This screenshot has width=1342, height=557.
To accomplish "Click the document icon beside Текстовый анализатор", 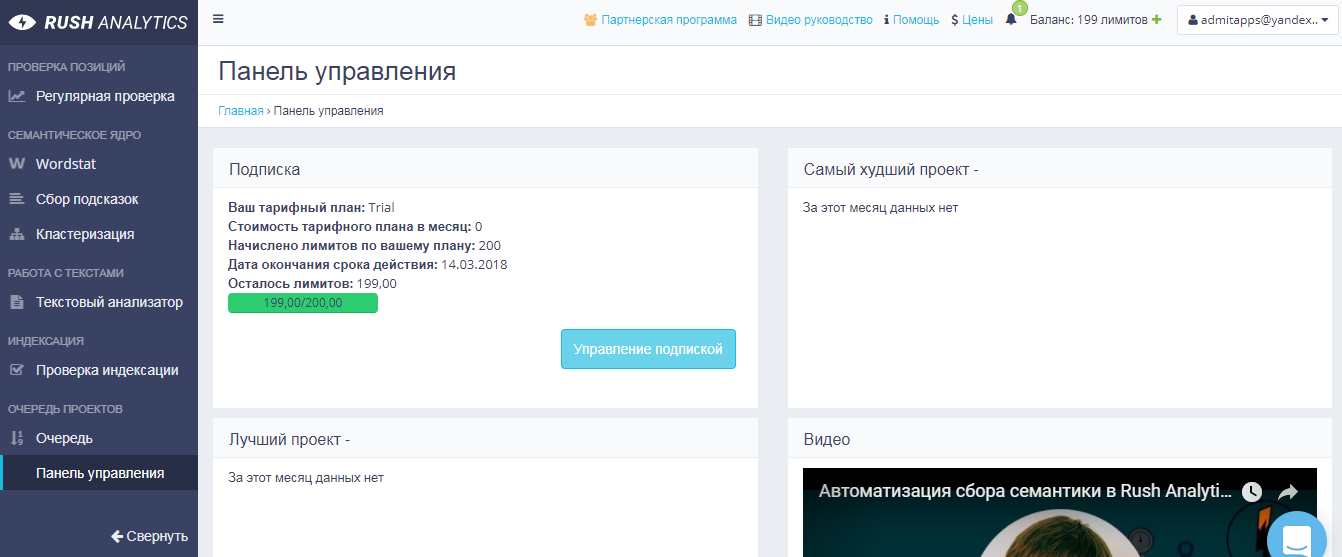I will click(17, 302).
